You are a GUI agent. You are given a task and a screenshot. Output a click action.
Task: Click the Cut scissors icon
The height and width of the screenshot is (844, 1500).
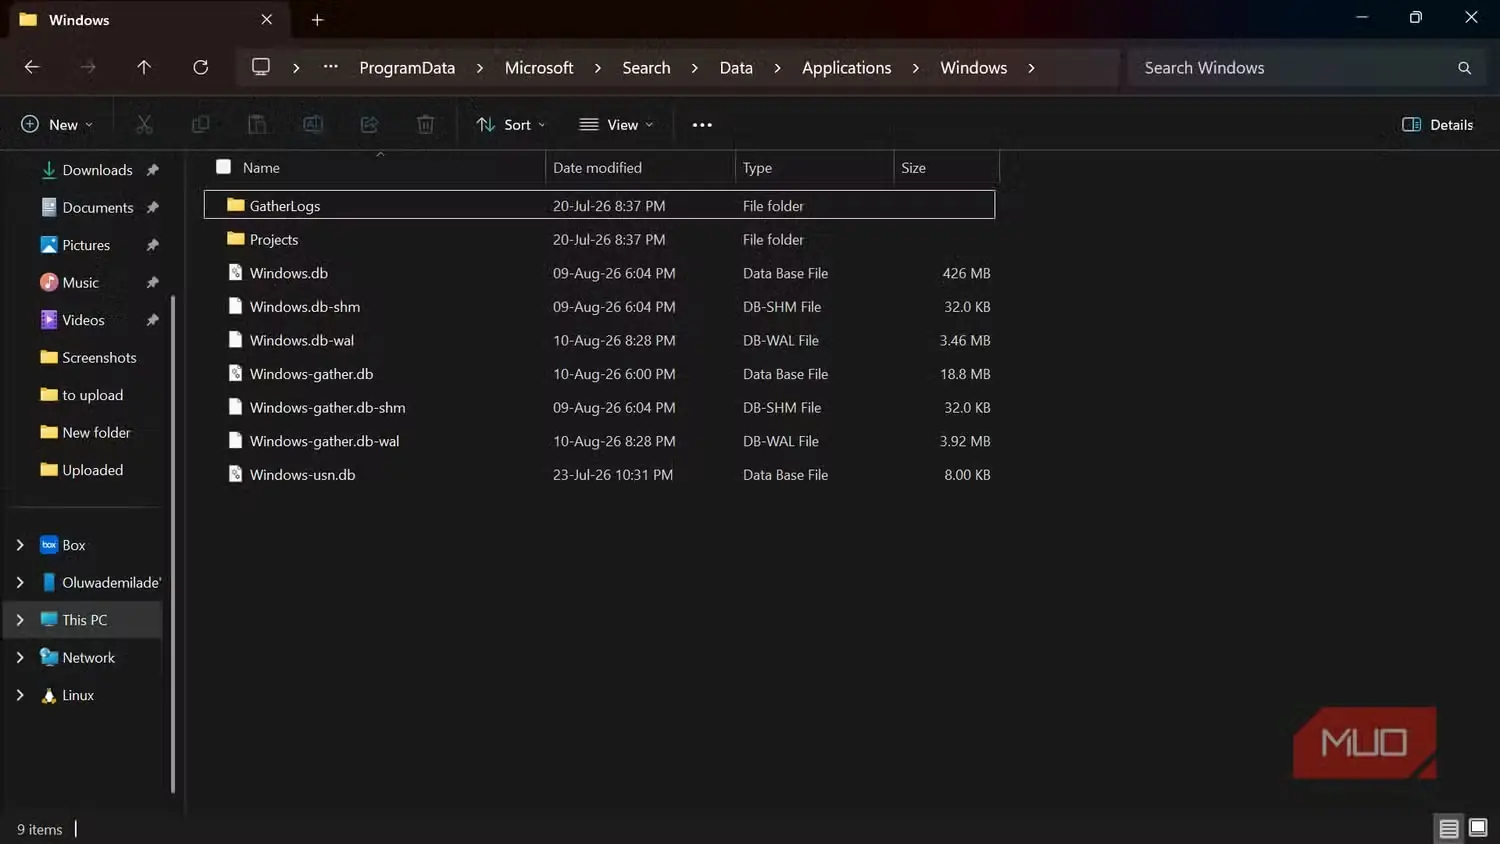click(144, 124)
